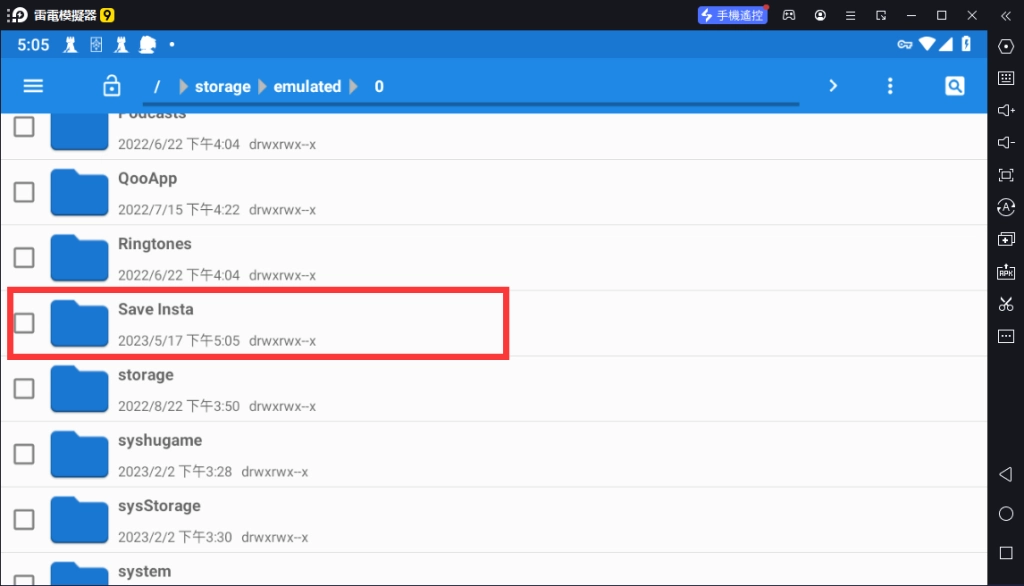Navigate to storage in breadcrumb path
Viewport: 1024px width, 586px height.
click(223, 86)
